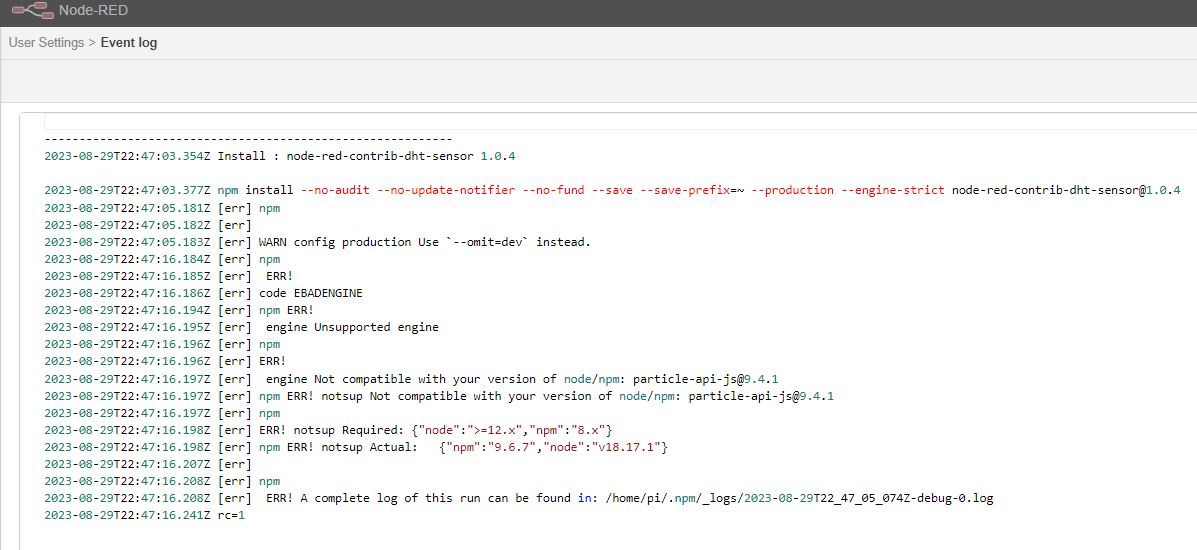The height and width of the screenshot is (550, 1197).
Task: Click the breadcrumb '>' separator arrow
Action: [x=92, y=43]
